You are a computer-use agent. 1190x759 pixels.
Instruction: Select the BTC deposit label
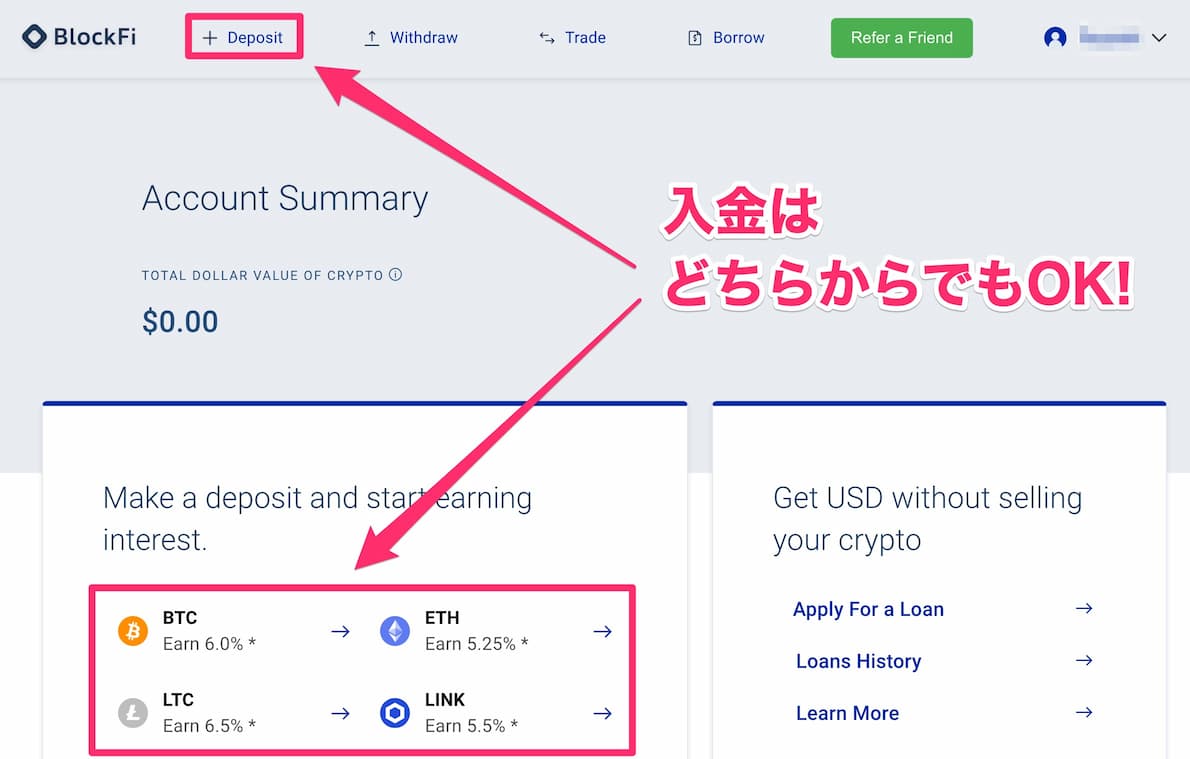coord(180,618)
